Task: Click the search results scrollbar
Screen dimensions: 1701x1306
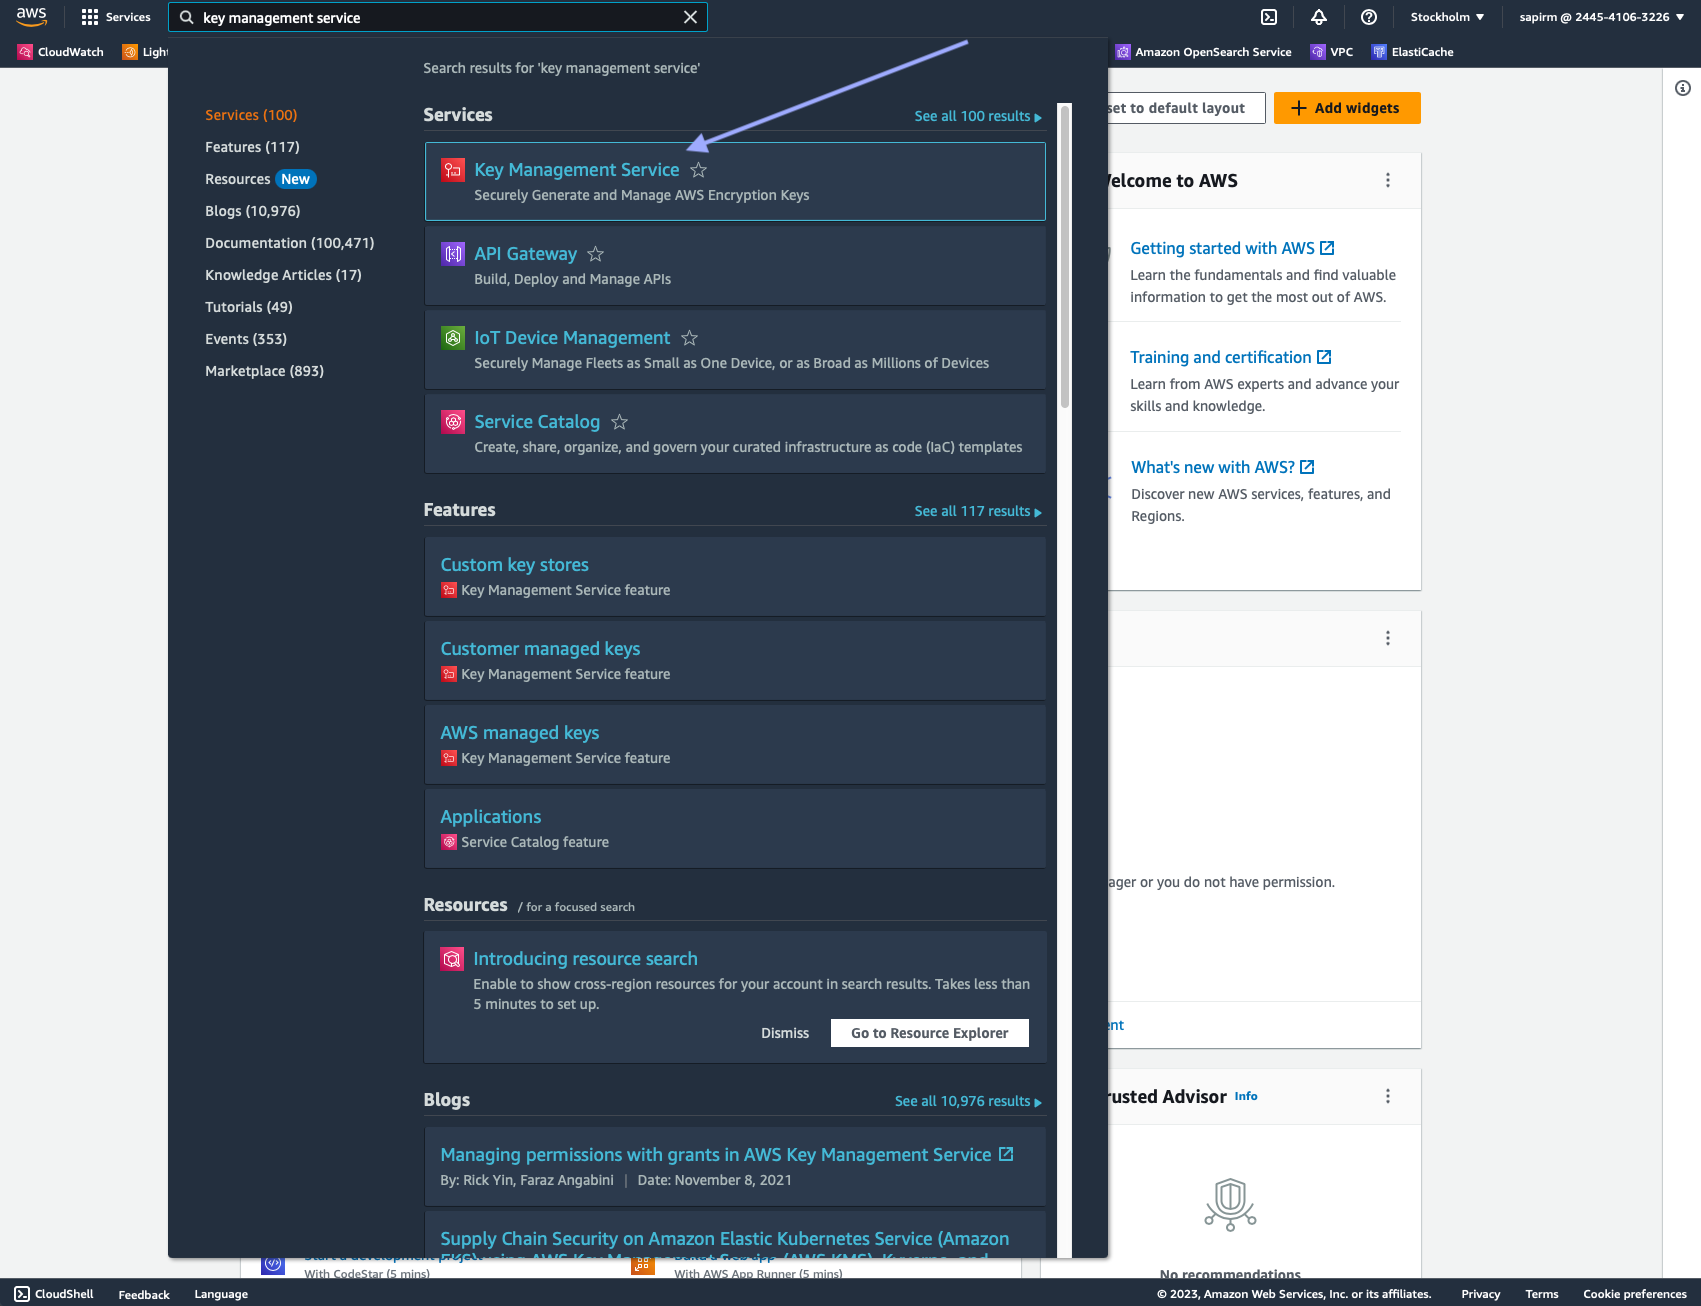Action: coord(1065,258)
